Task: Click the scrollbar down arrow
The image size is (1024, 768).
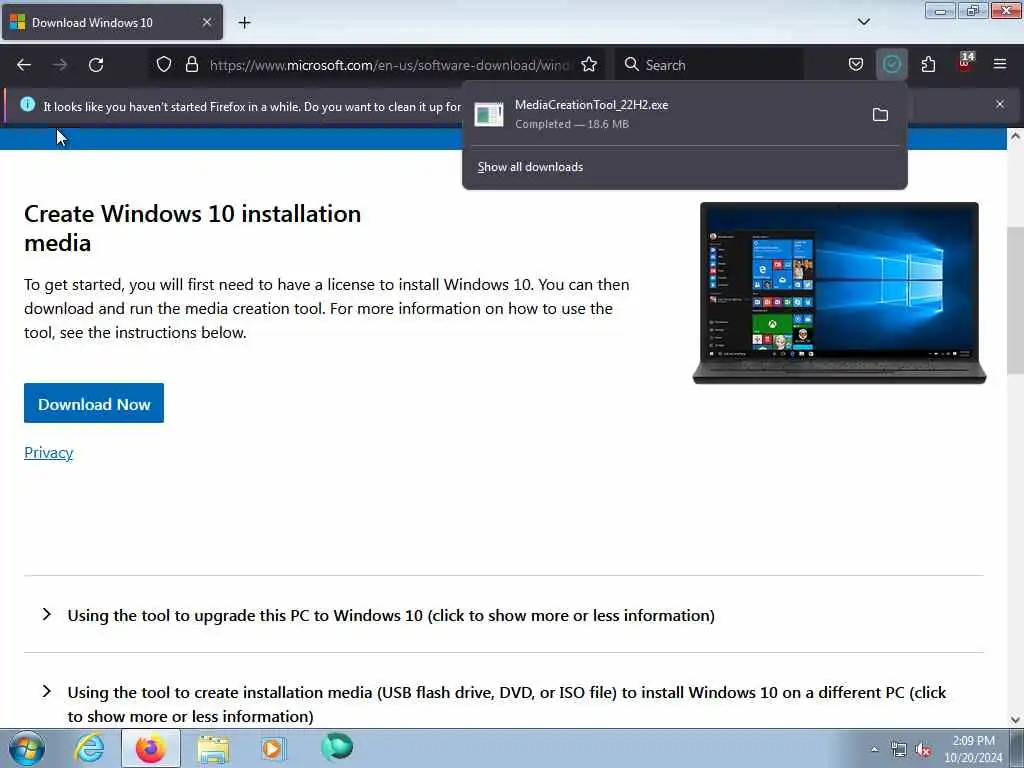Action: click(1015, 720)
